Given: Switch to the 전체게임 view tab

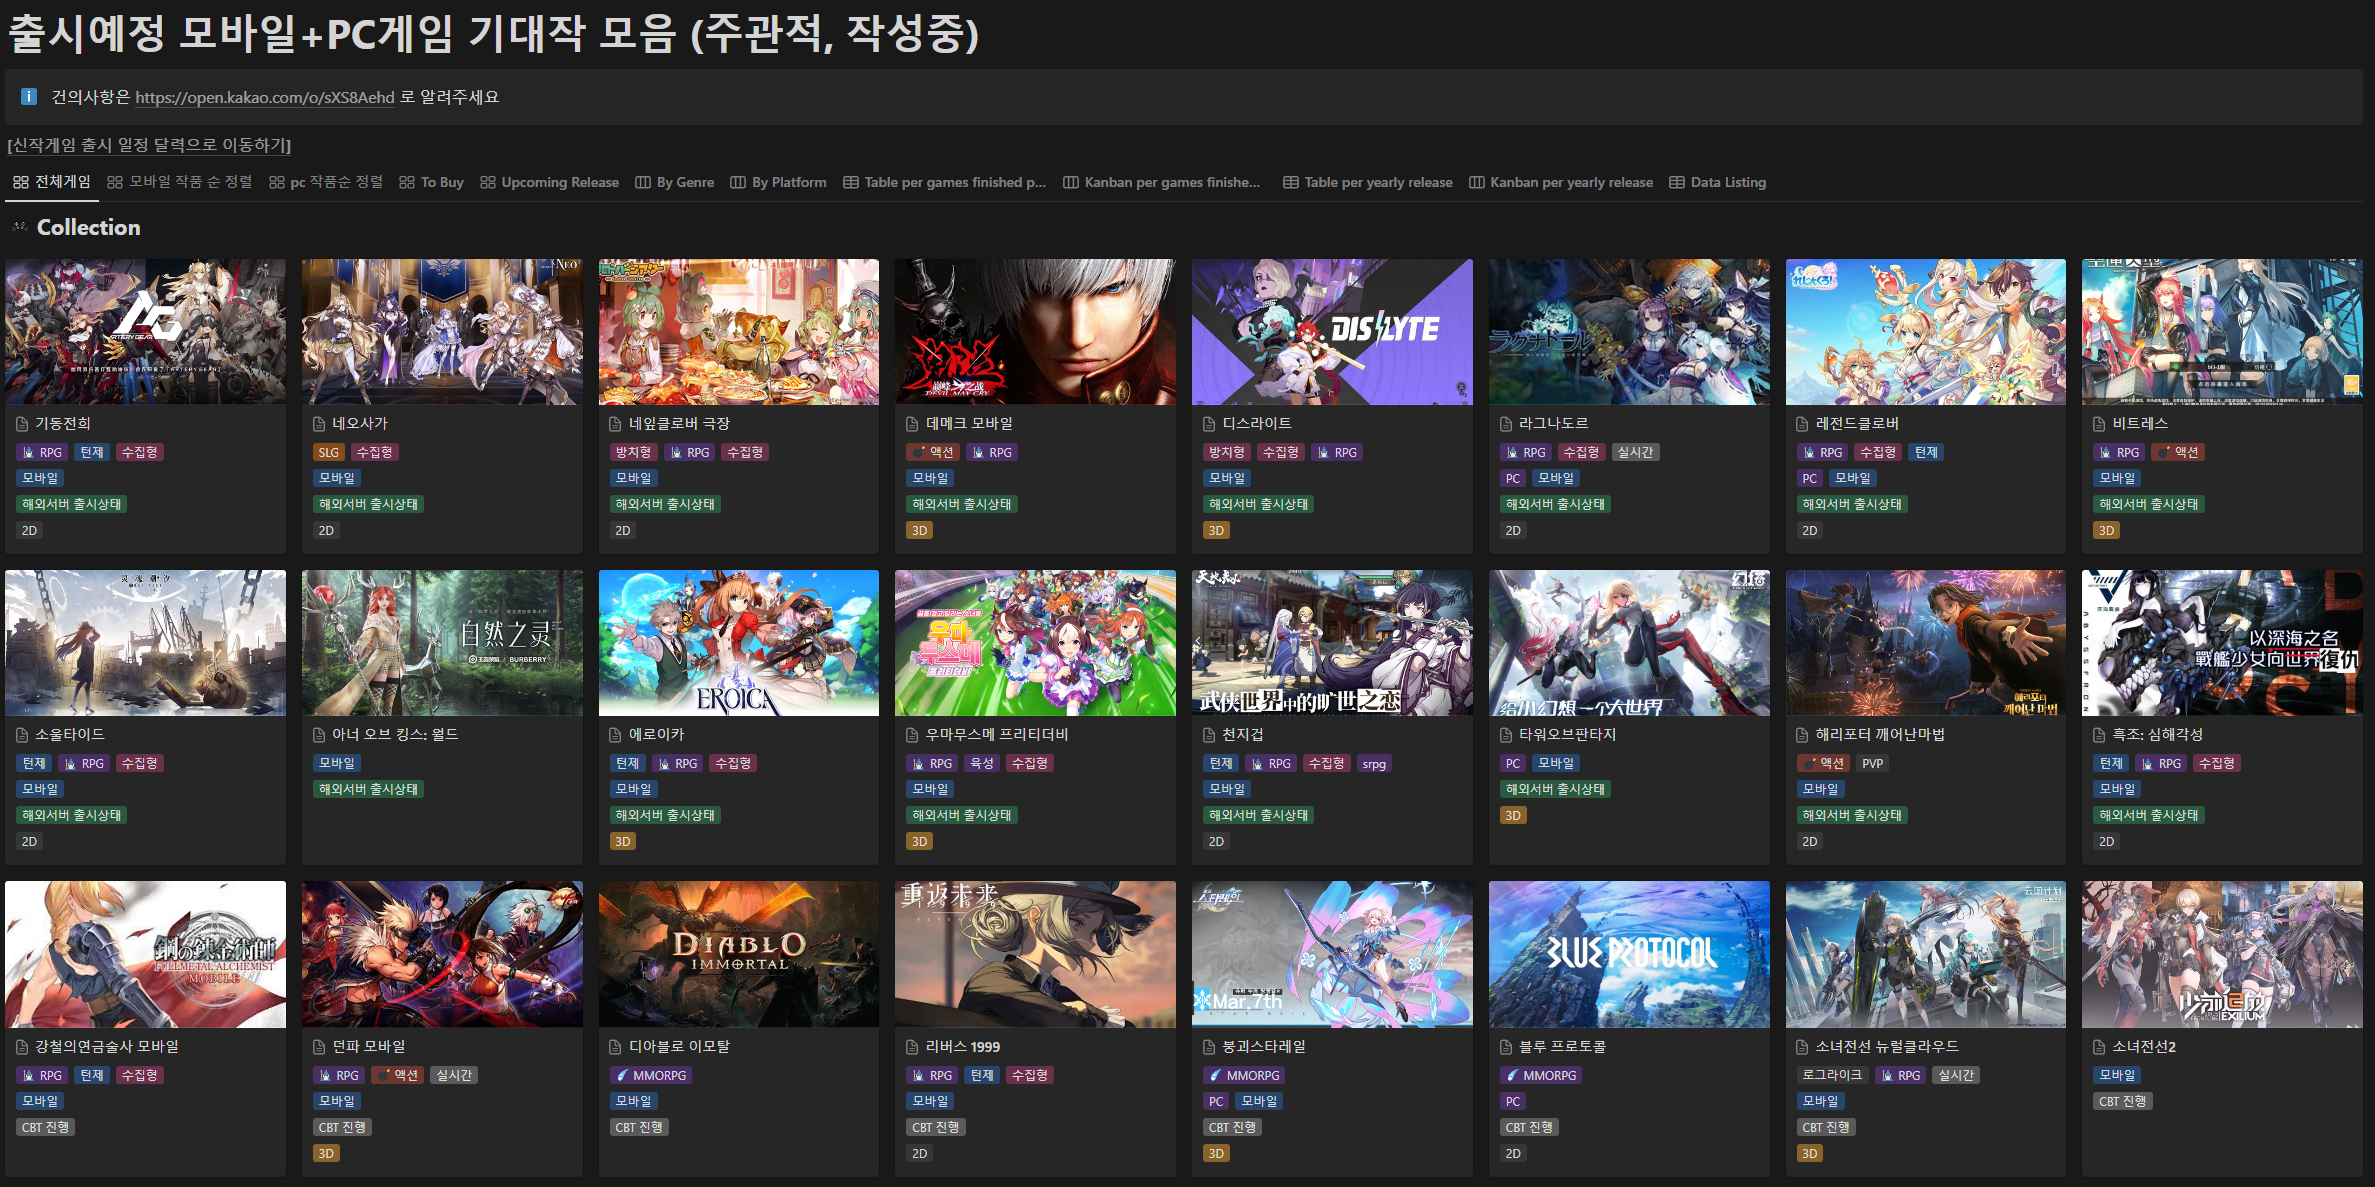Looking at the screenshot, I should pyautogui.click(x=52, y=182).
